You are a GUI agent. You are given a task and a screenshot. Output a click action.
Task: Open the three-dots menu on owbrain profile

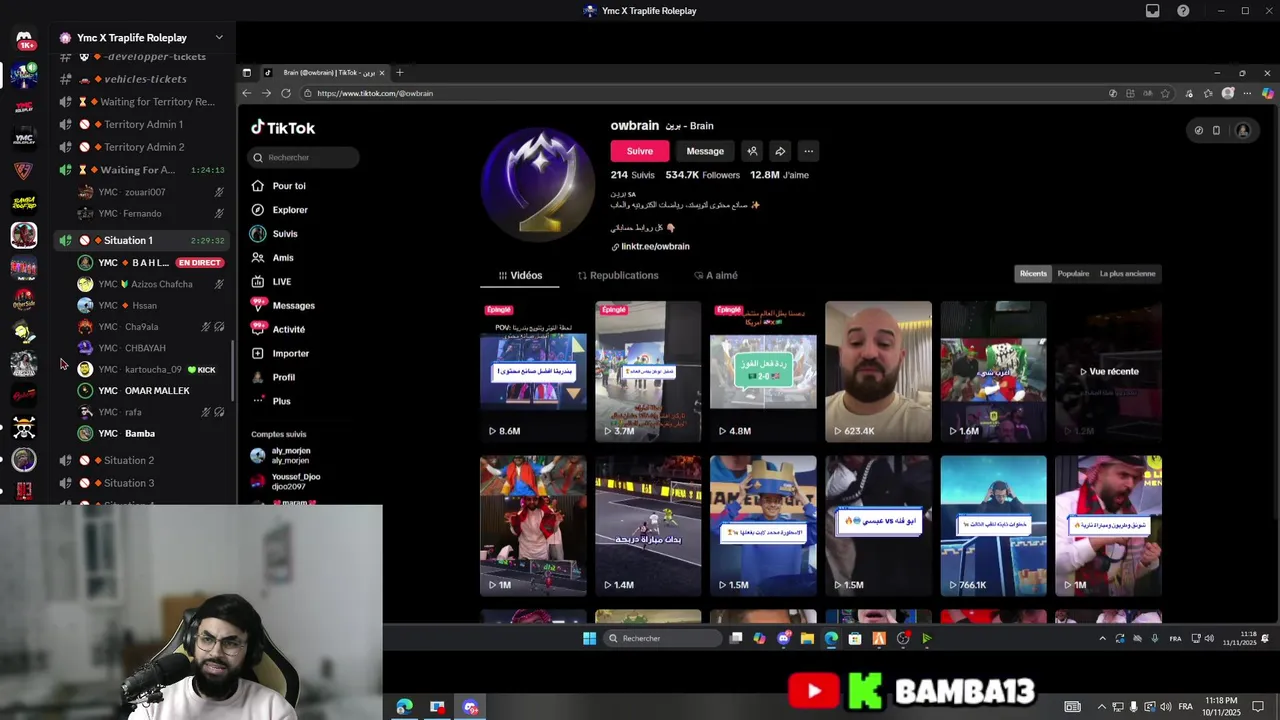pos(808,151)
